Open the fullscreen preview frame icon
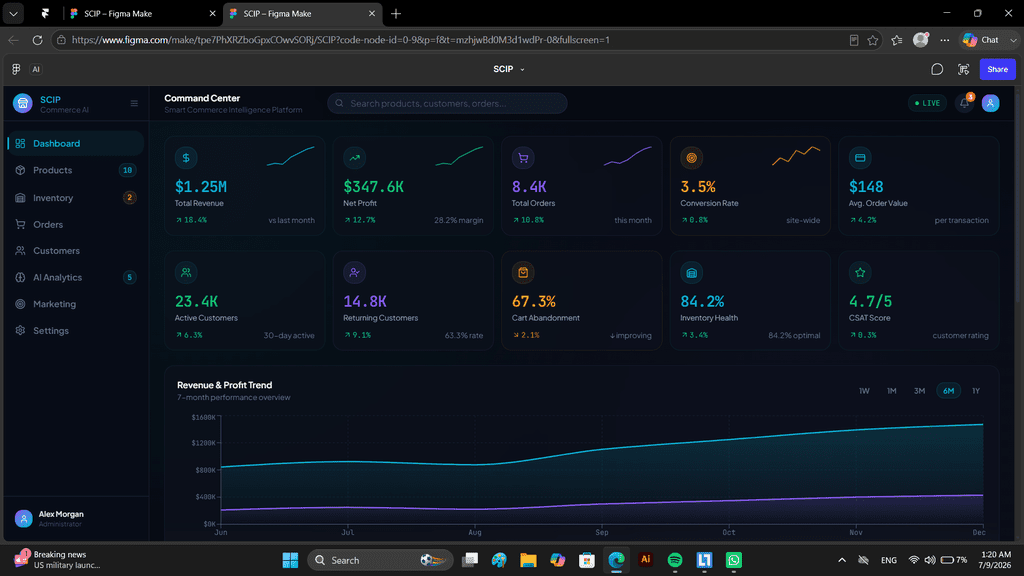The height and width of the screenshot is (576, 1024). 963,69
